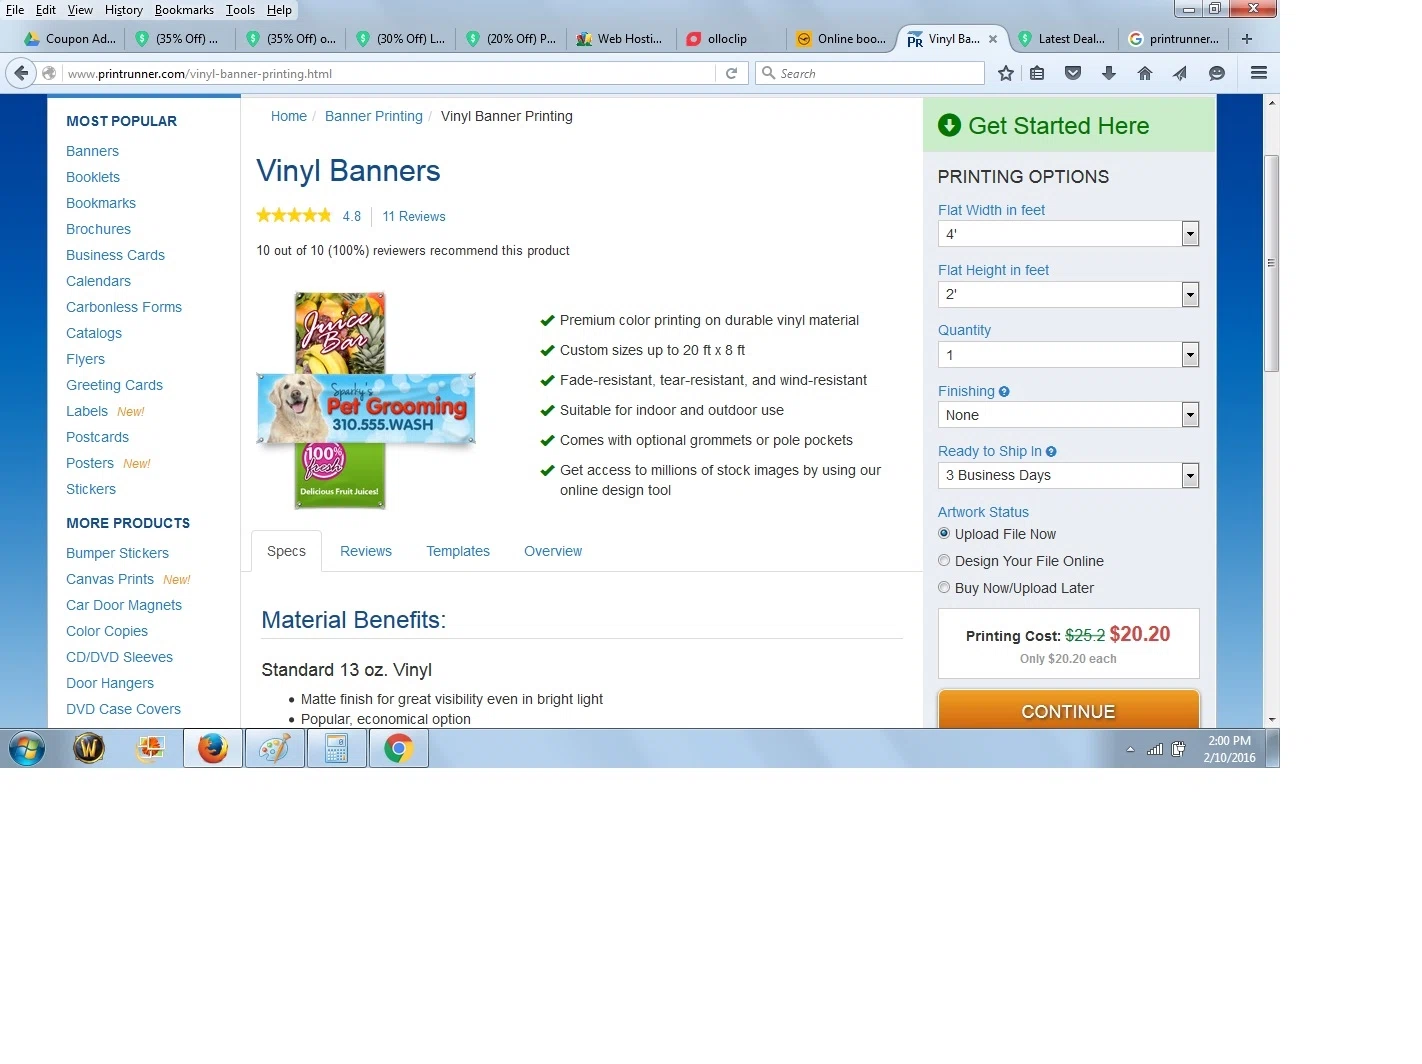Click the network signal tray icon
Viewport: 1422px width, 1064px height.
click(x=1155, y=749)
